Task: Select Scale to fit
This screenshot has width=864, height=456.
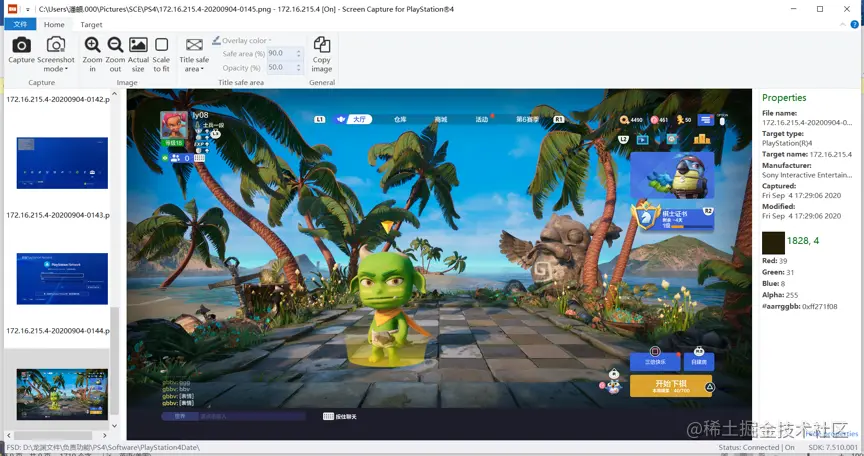Action: pos(161,55)
